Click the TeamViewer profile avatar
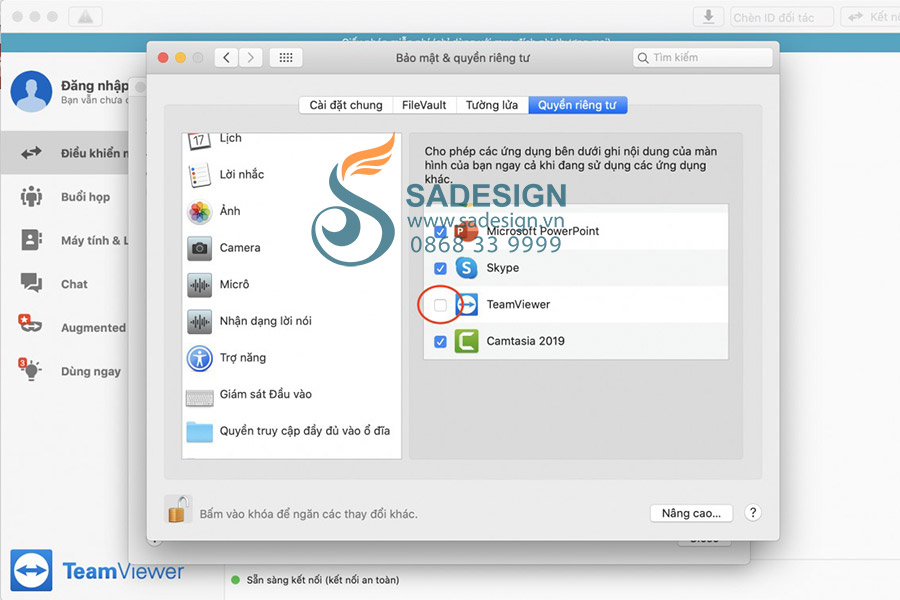 tap(32, 92)
